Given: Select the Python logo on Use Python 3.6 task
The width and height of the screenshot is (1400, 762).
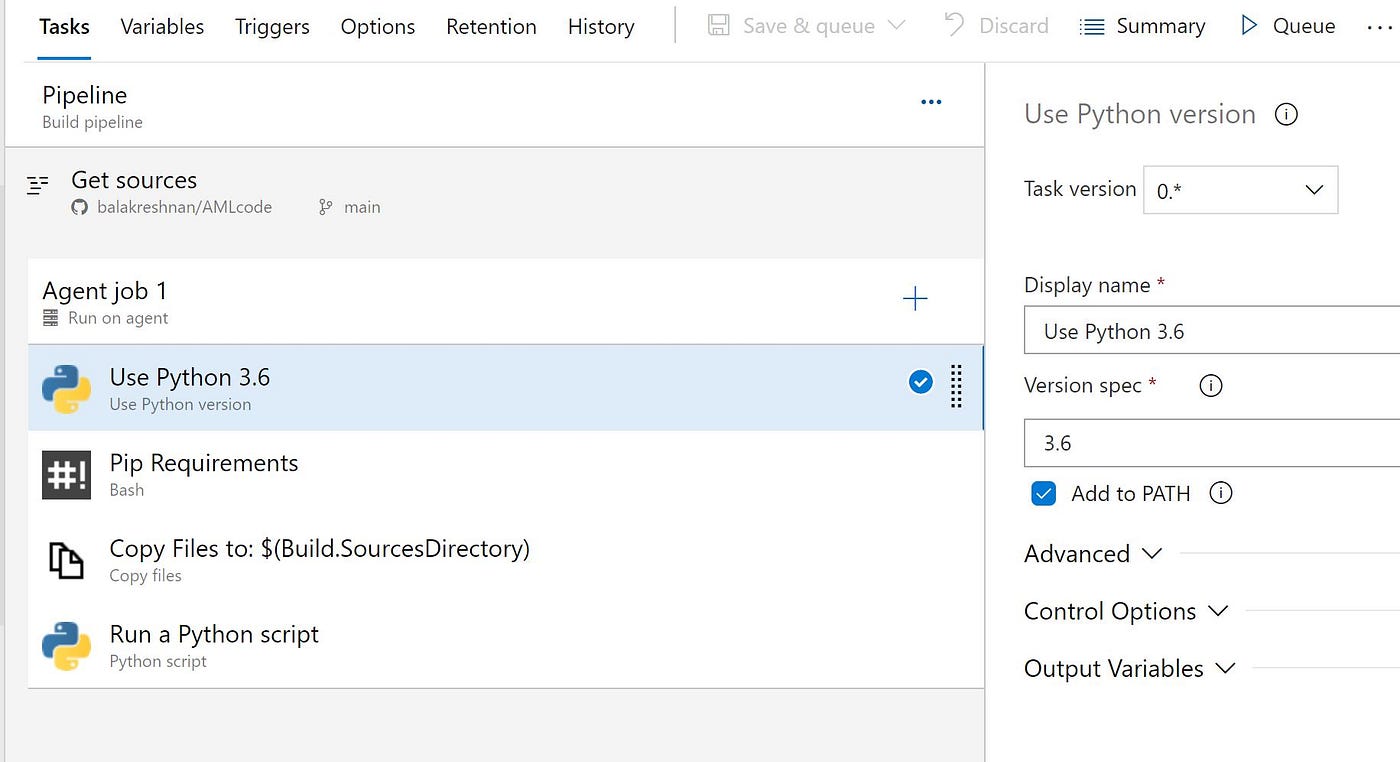Looking at the screenshot, I should tap(66, 389).
